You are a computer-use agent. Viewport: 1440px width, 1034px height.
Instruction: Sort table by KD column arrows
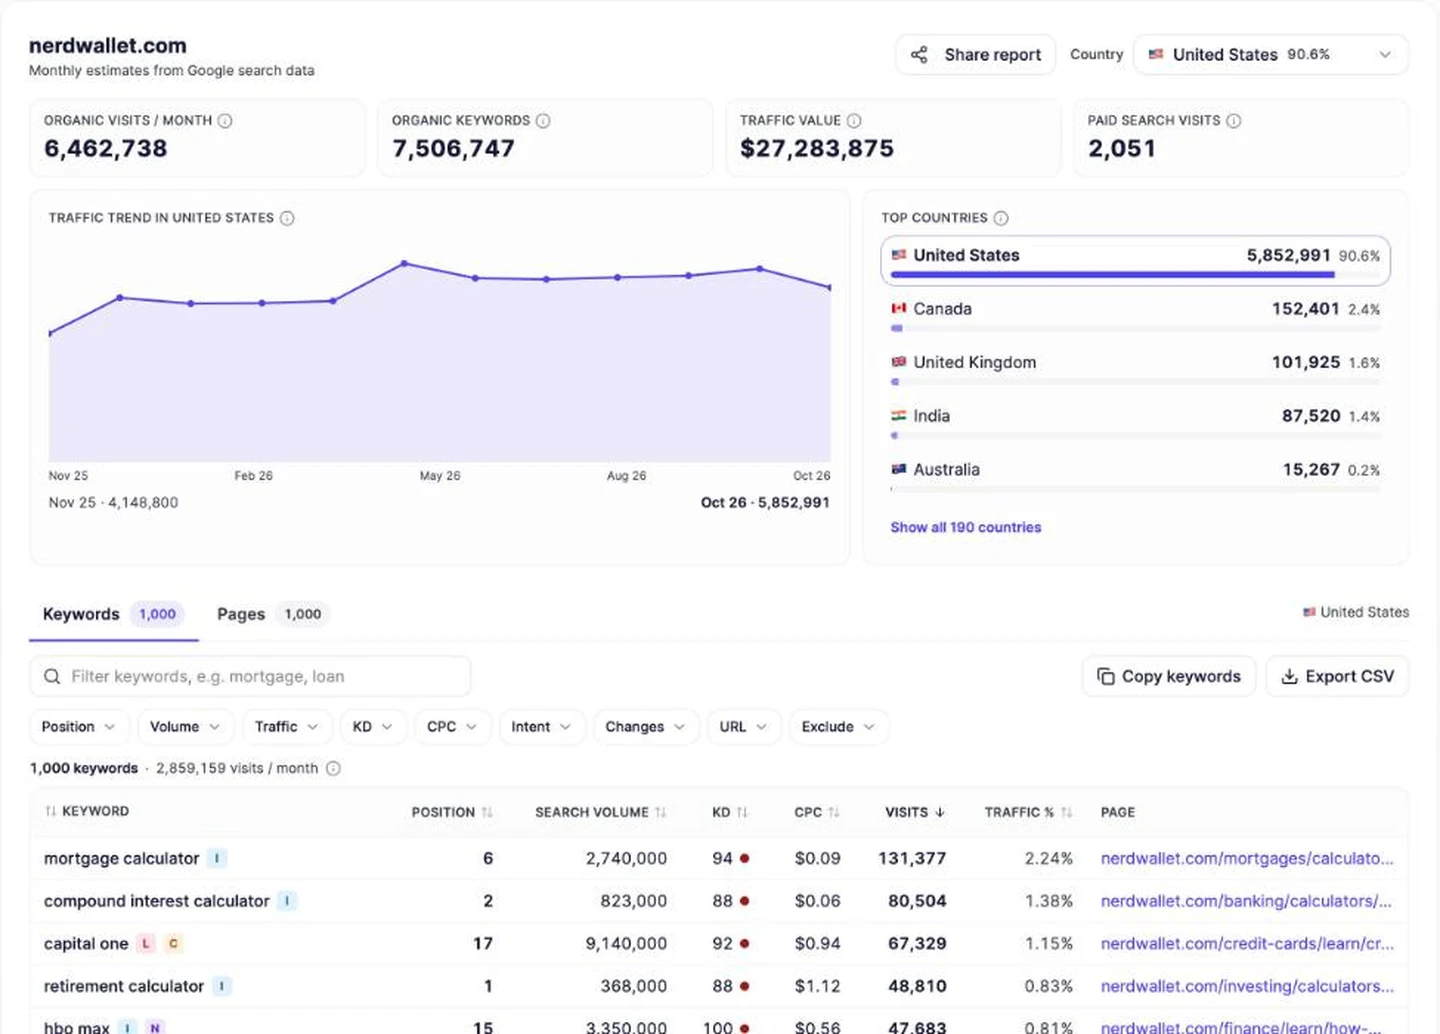[x=742, y=812]
